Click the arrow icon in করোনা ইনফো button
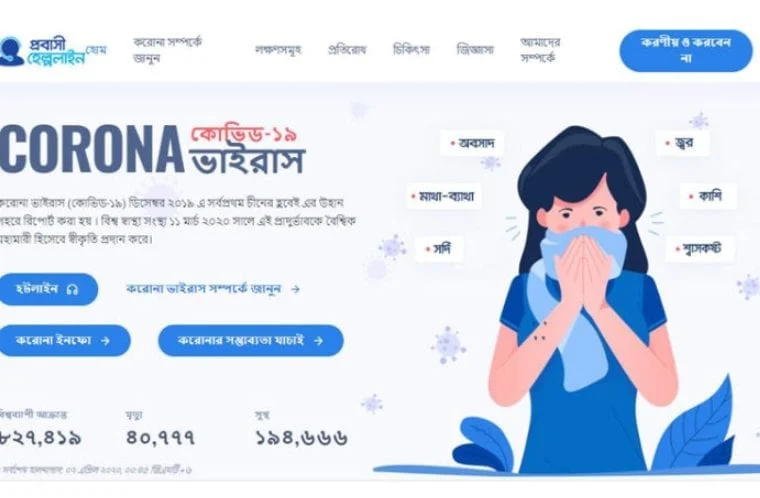This screenshot has height=498, width=760. (105, 341)
